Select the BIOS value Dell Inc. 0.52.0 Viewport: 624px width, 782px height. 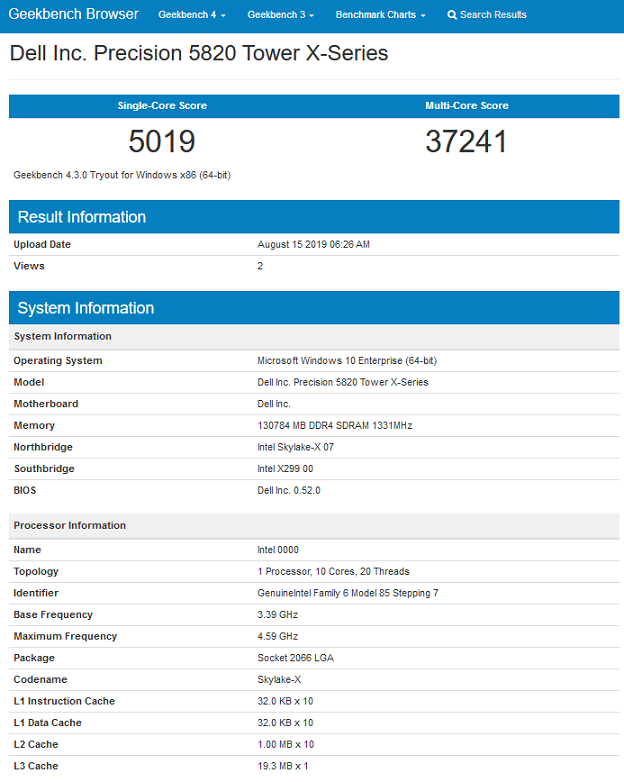coord(289,490)
